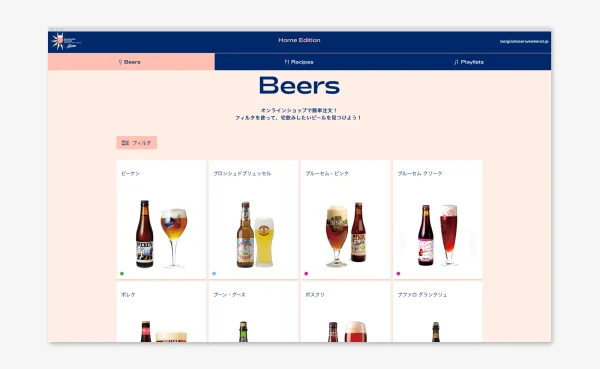
Task: Click the fork-knife icon in the Recipes tab
Action: [287, 62]
